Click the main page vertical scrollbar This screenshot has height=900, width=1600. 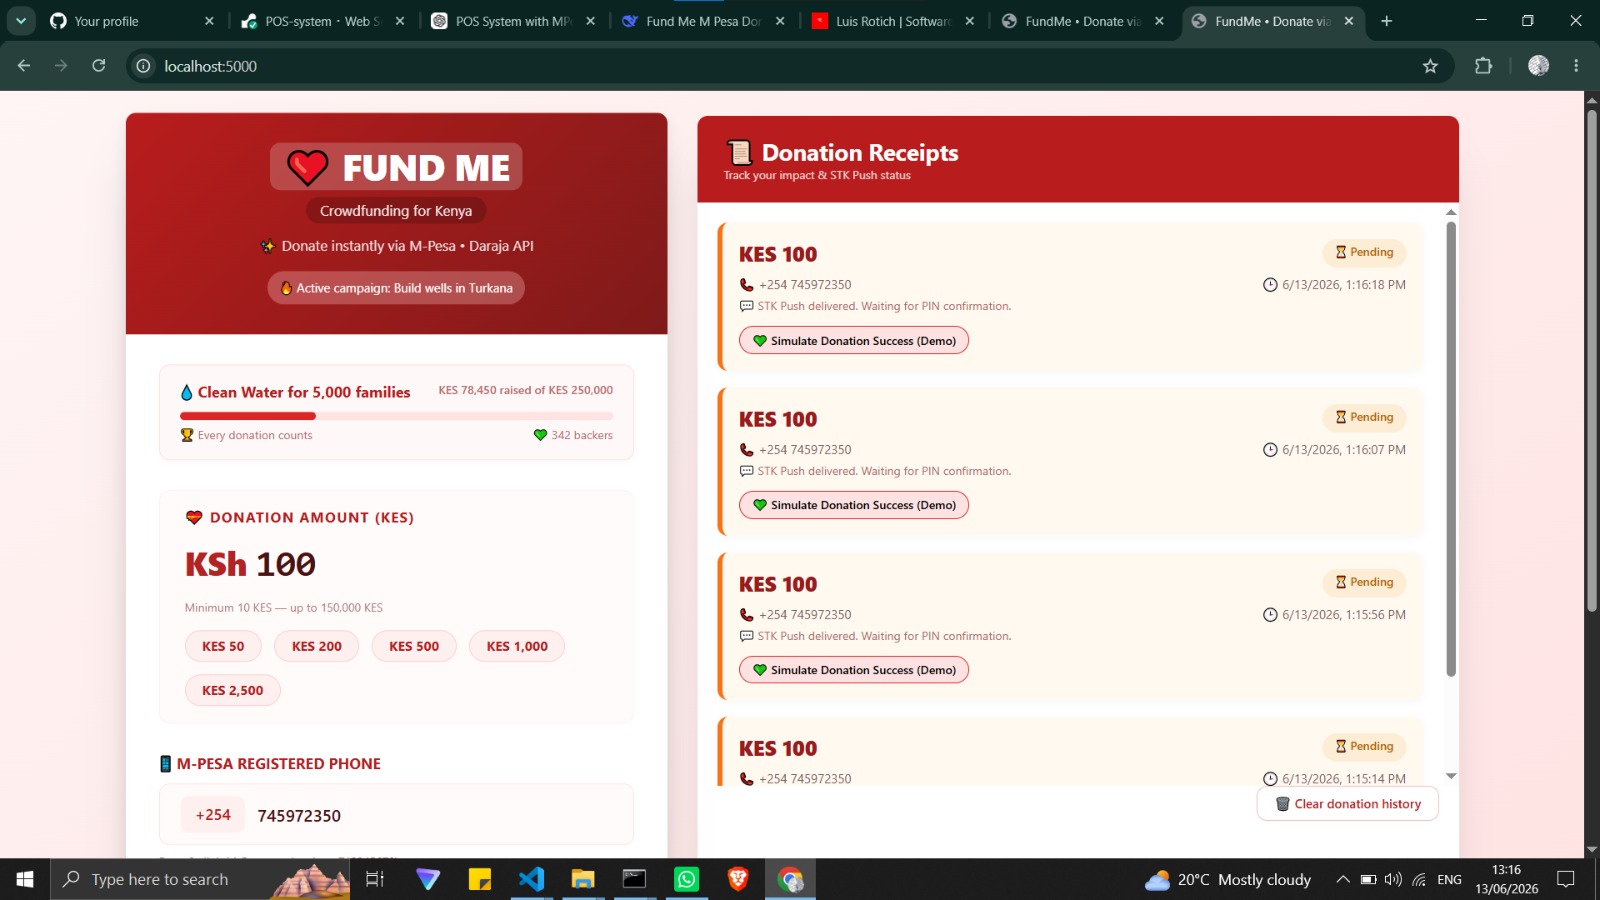click(1592, 360)
